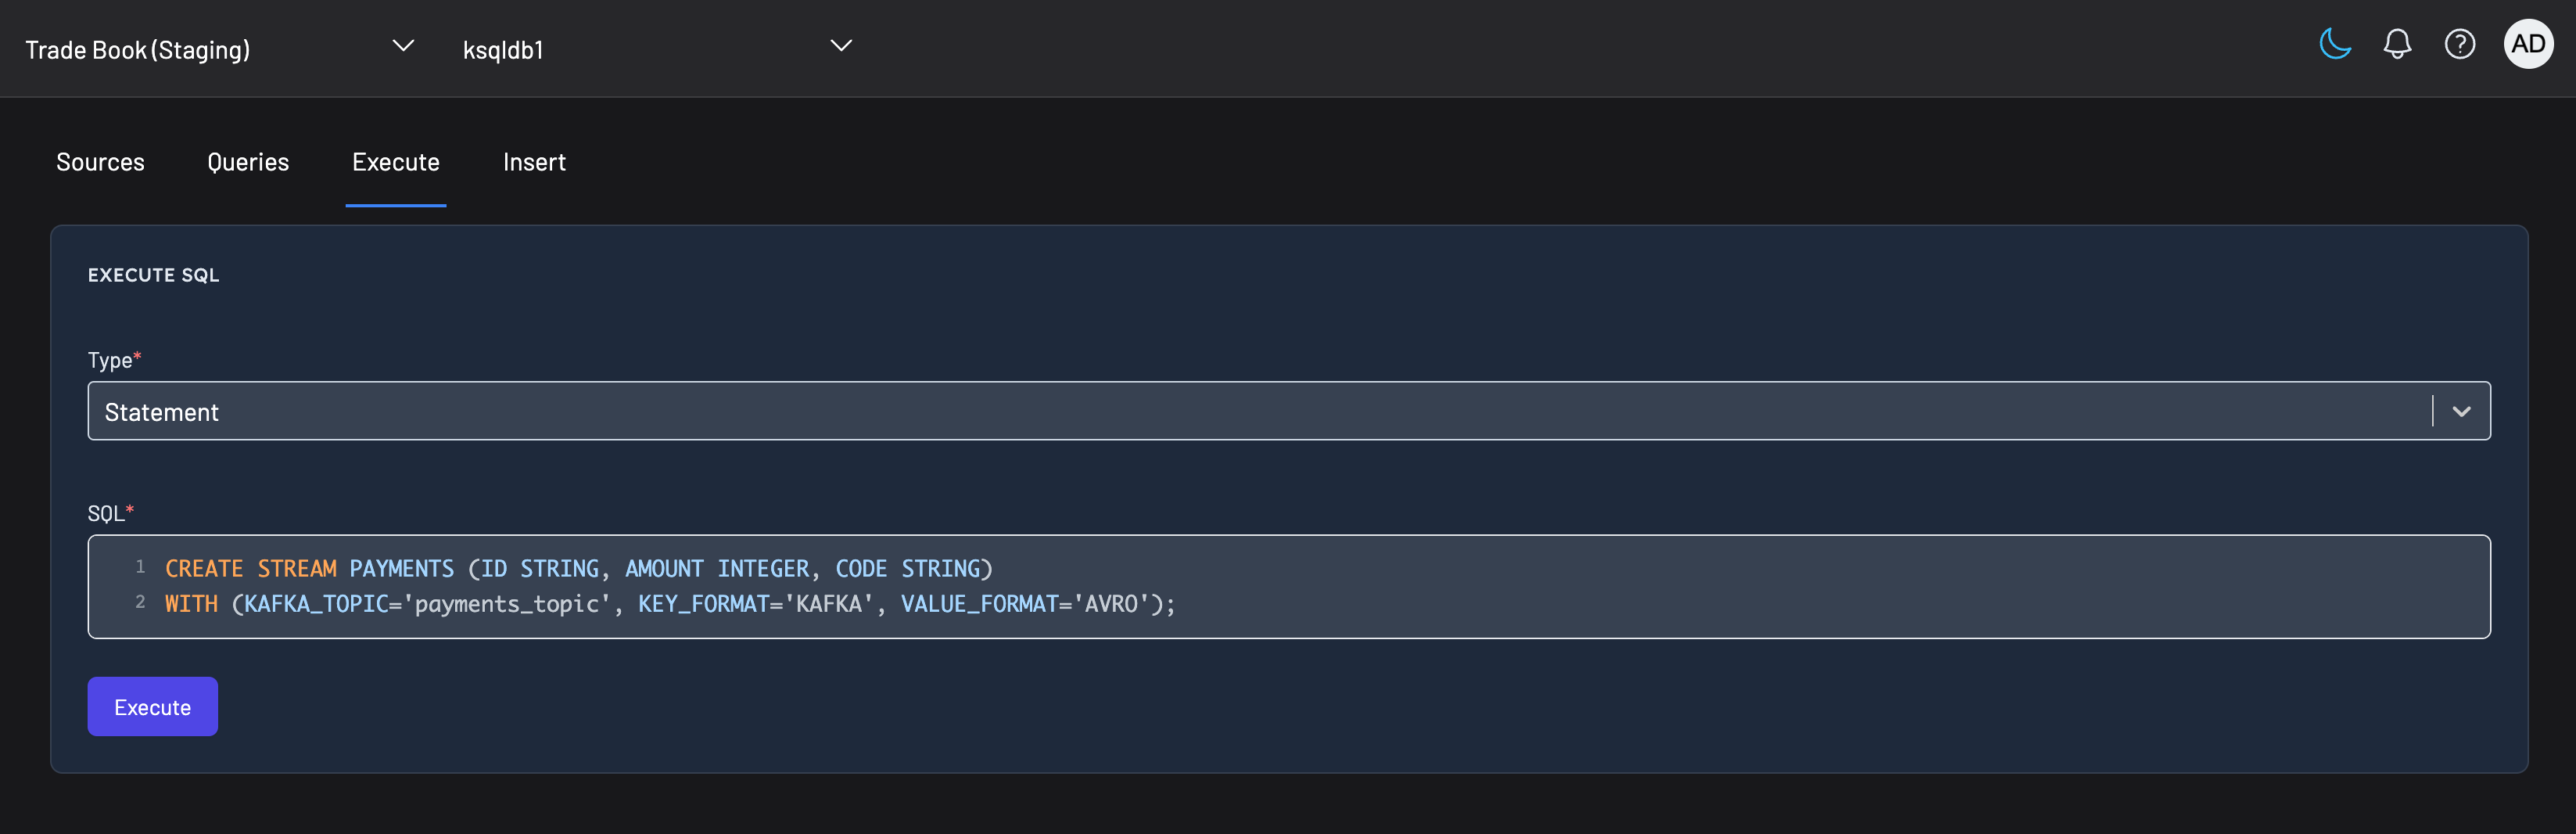Image resolution: width=2576 pixels, height=834 pixels.
Task: Click the Execute button to run the statement
Action: click(152, 706)
